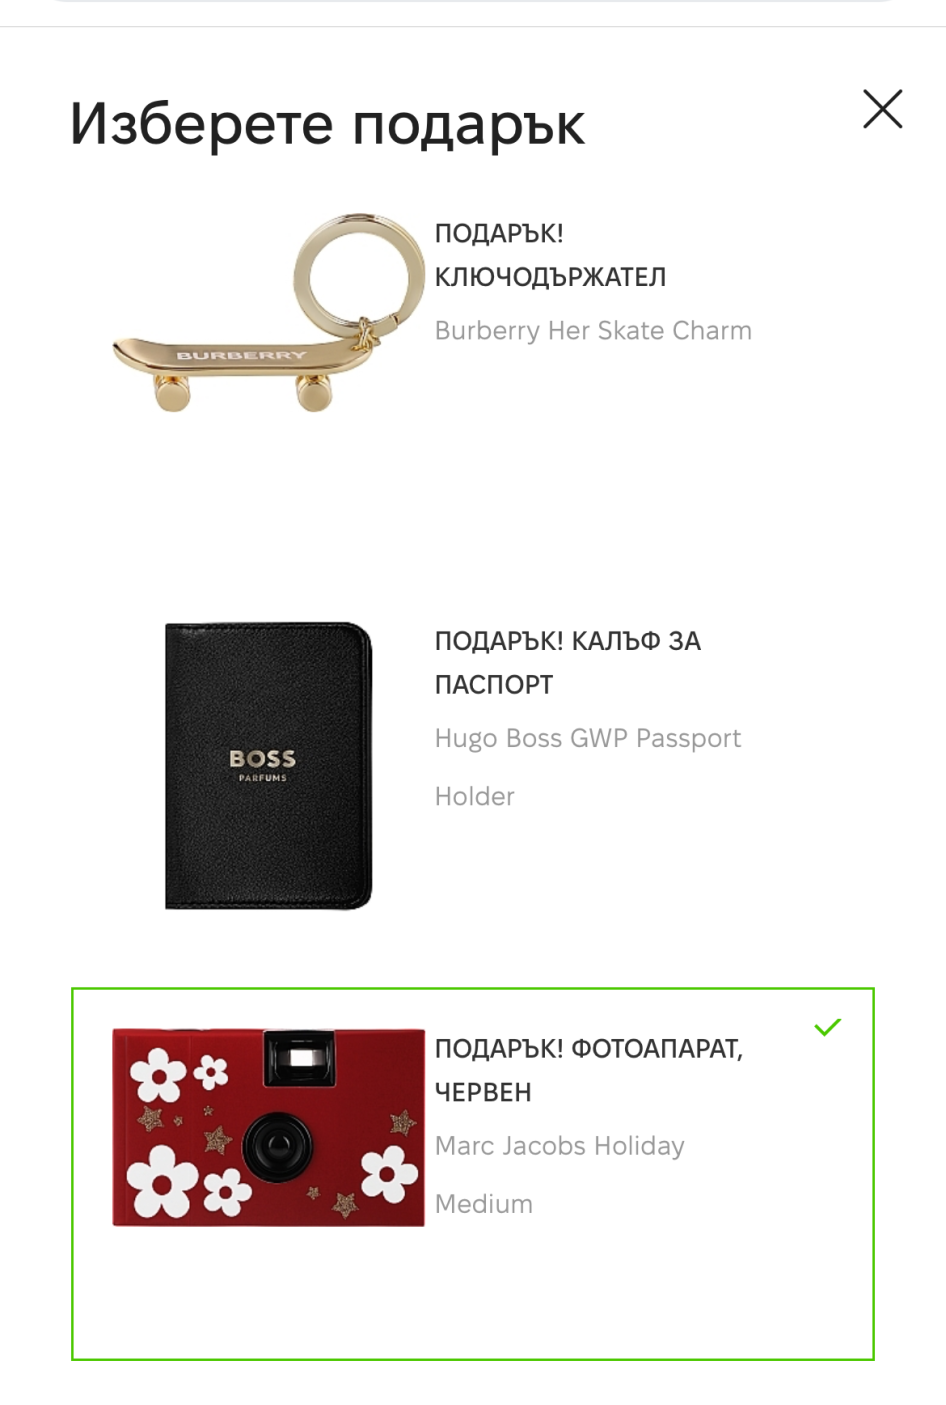Open the Burberry Her Skate Charm text
The image size is (946, 1405).
(593, 331)
